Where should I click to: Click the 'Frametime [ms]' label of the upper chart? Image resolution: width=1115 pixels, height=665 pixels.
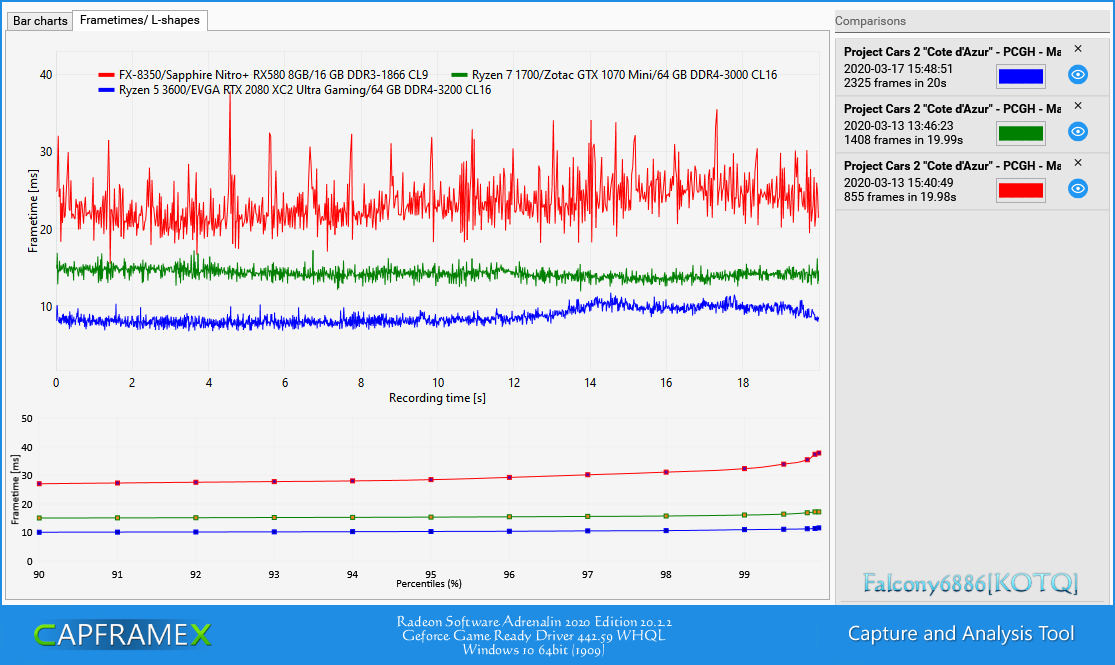[33, 211]
